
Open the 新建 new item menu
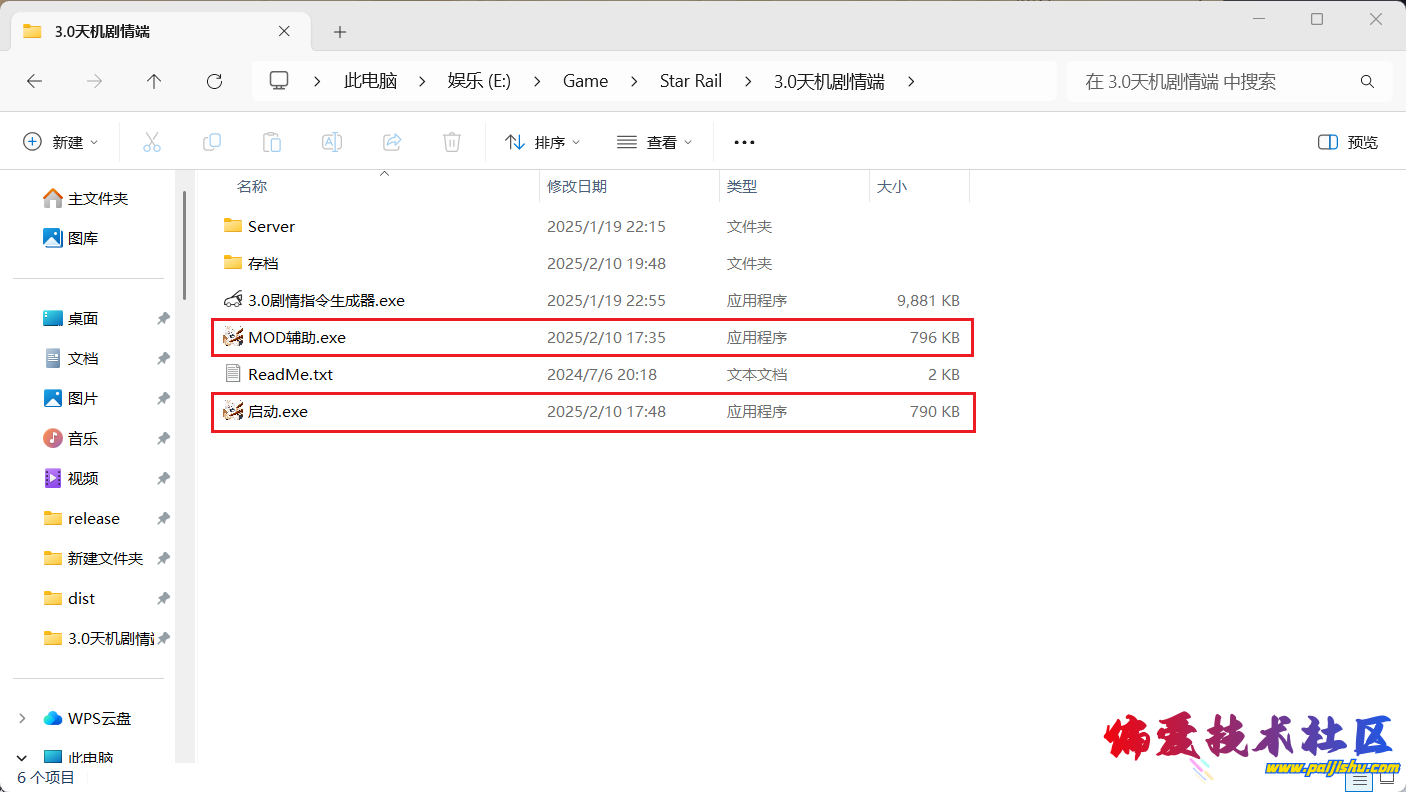(61, 142)
